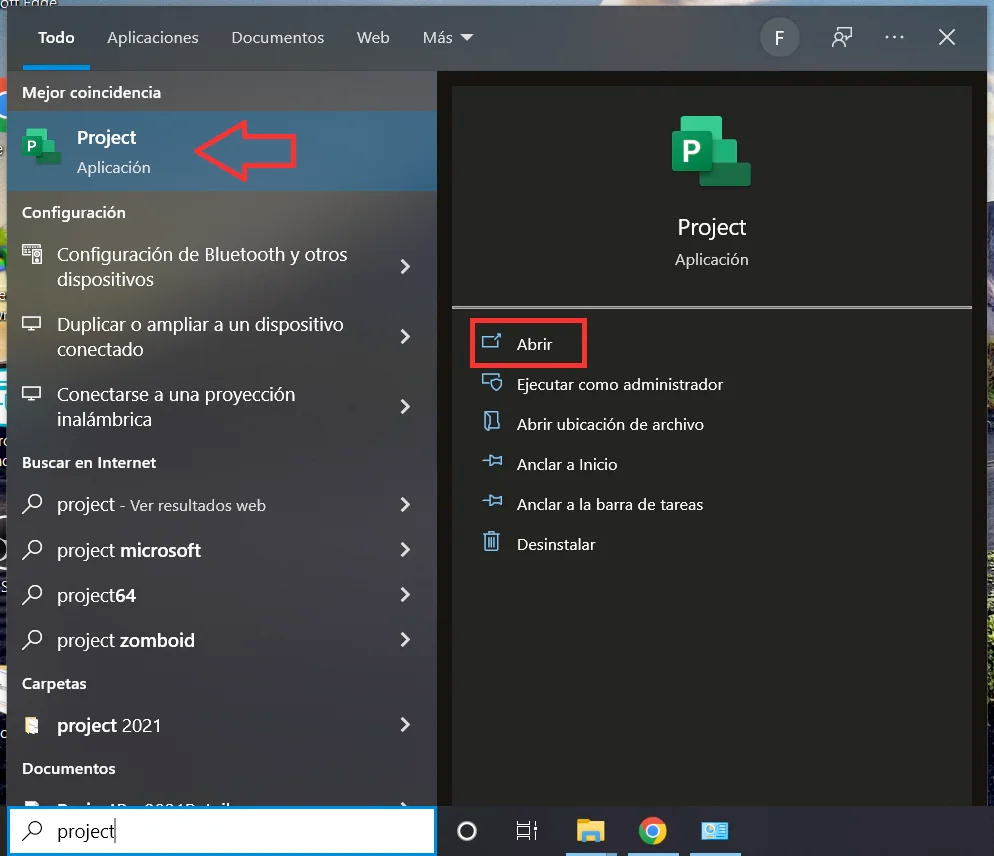Expand the project 2021 folder arrow
The height and width of the screenshot is (856, 994).
(405, 725)
